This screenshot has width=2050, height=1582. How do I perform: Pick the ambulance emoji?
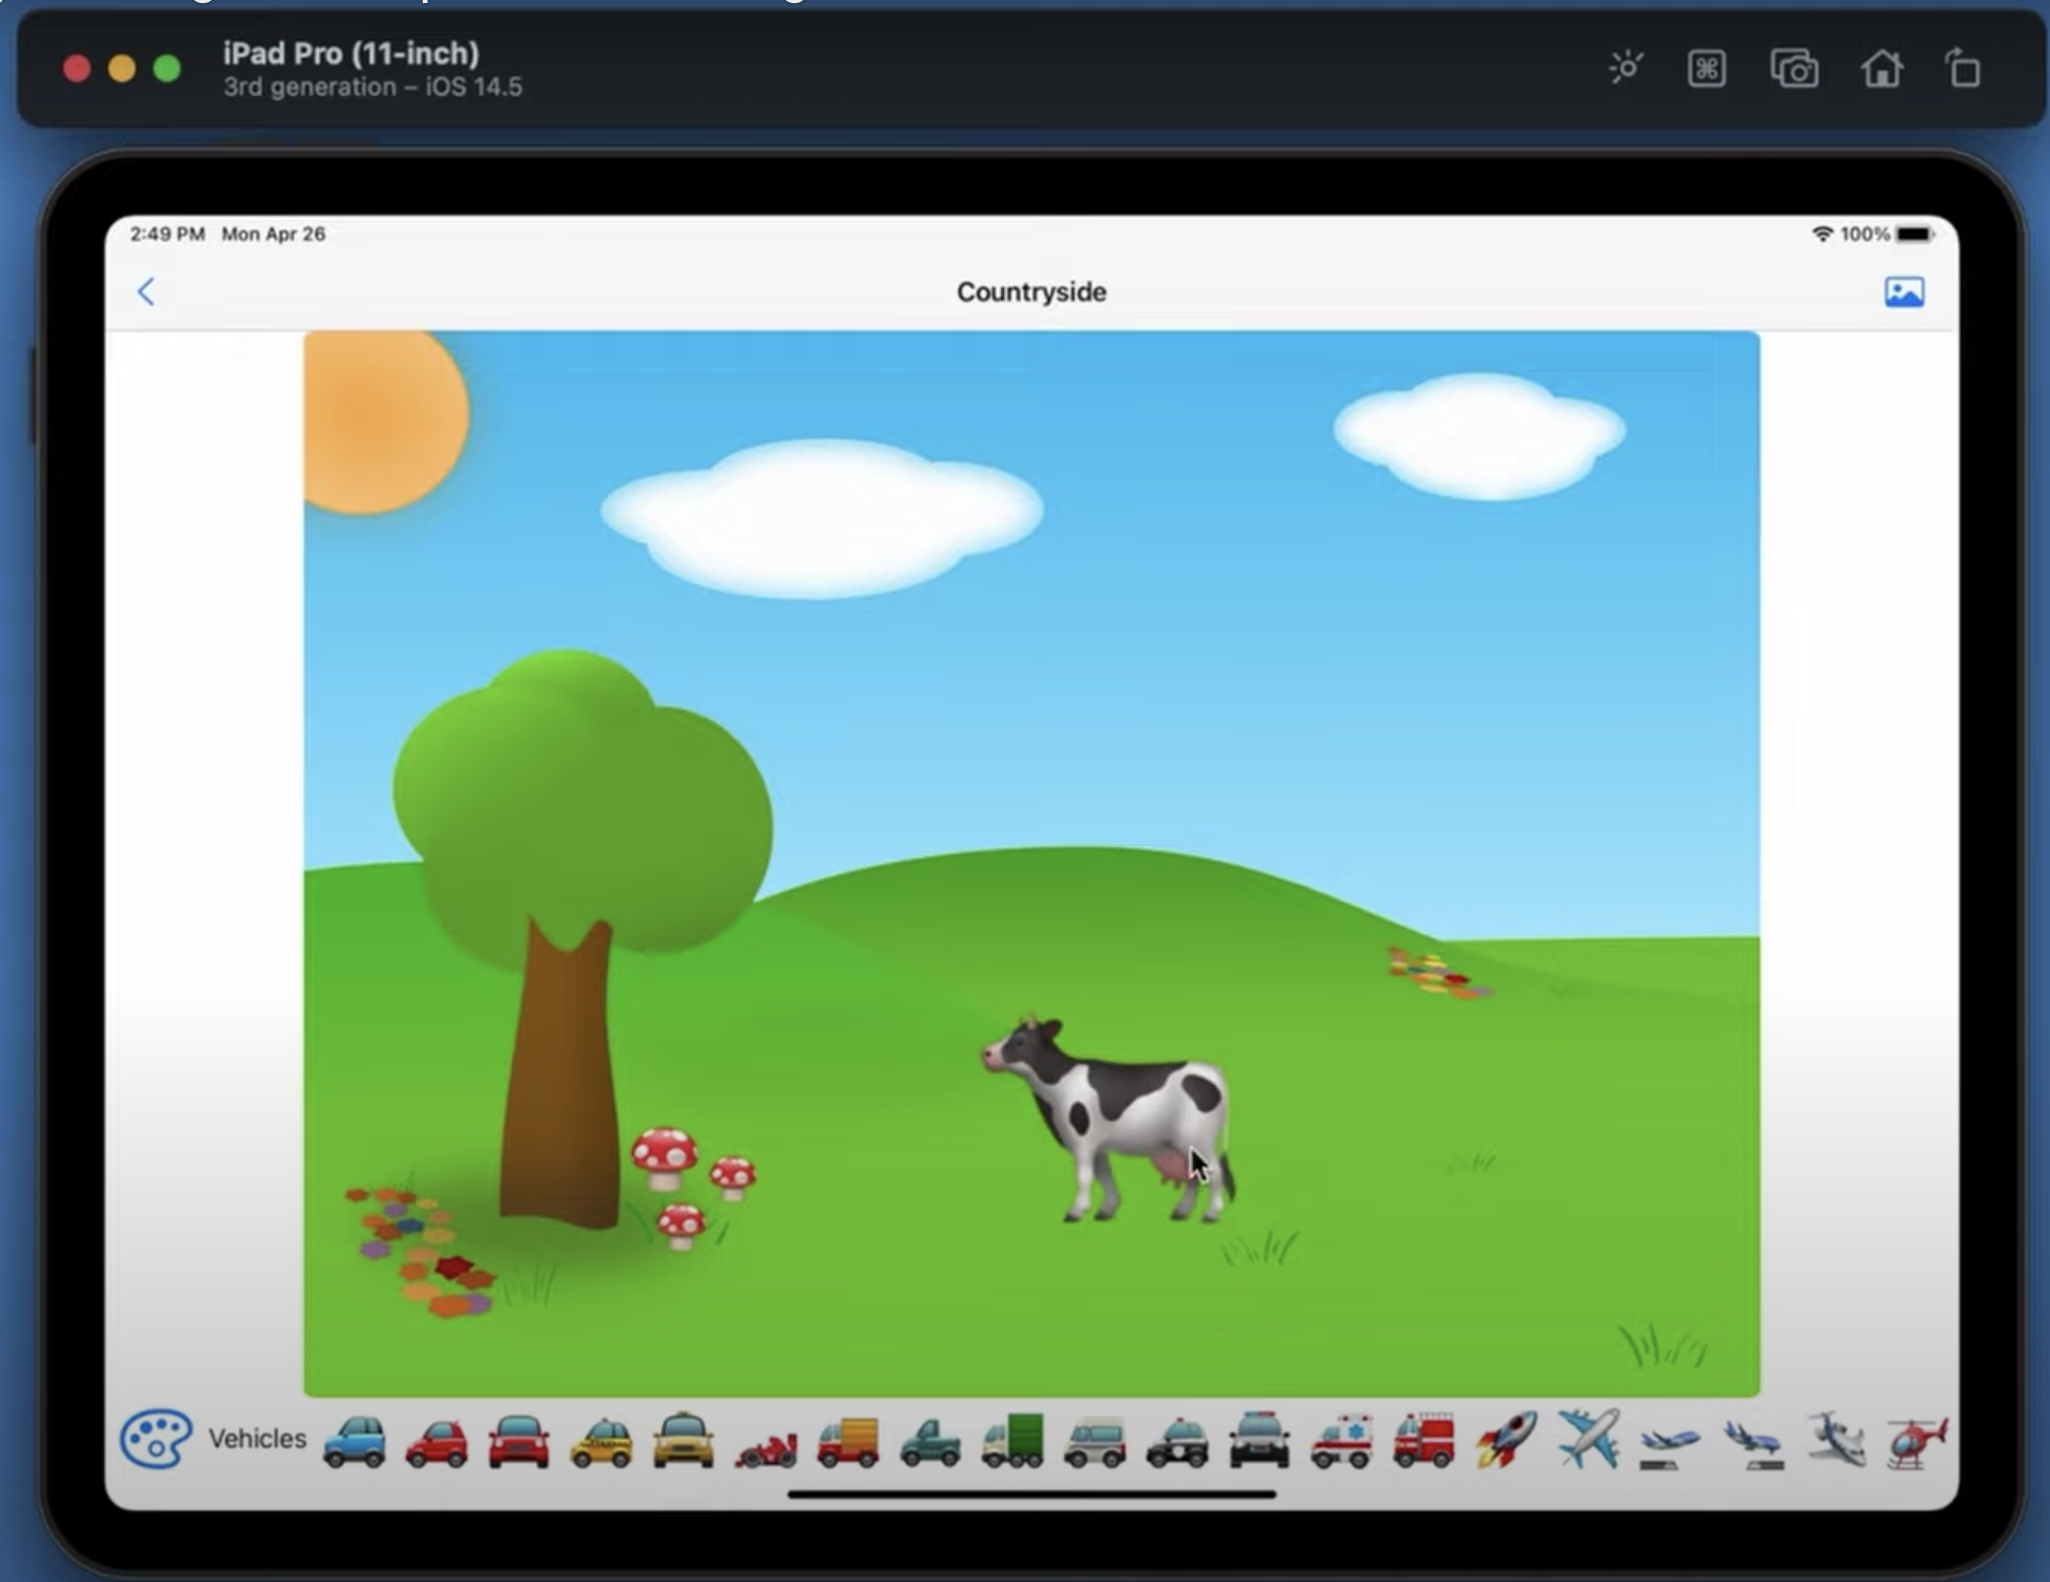point(1341,1442)
